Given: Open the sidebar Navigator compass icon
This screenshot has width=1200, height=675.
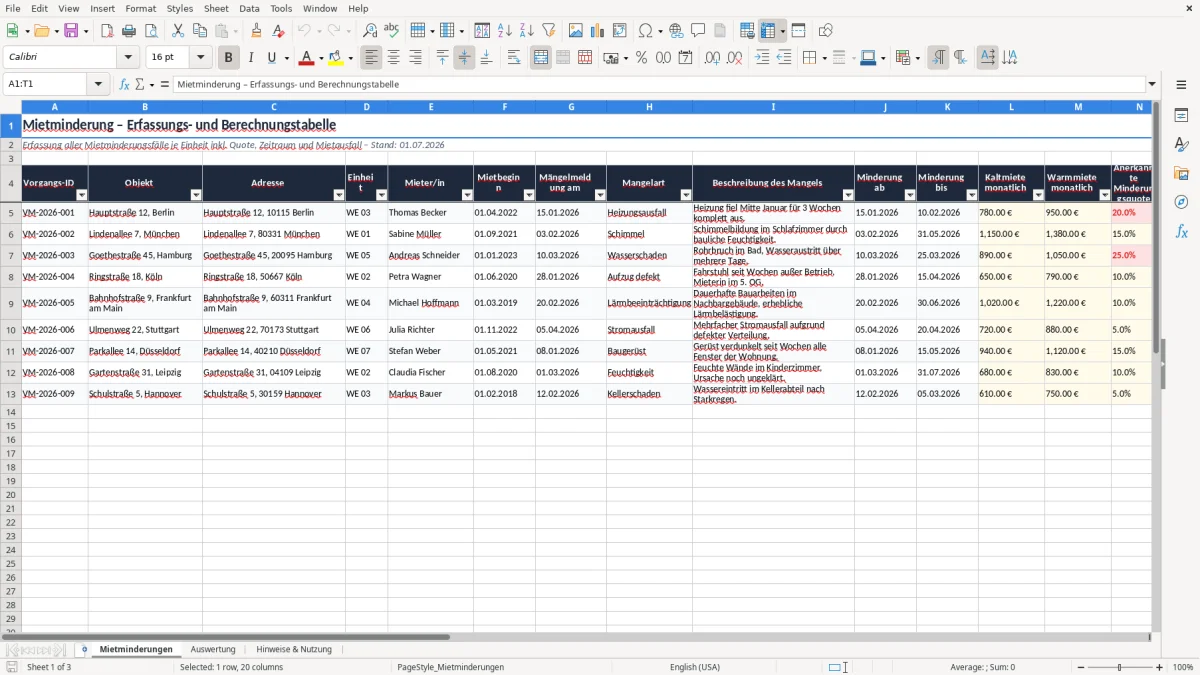Looking at the screenshot, I should pyautogui.click(x=1182, y=202).
